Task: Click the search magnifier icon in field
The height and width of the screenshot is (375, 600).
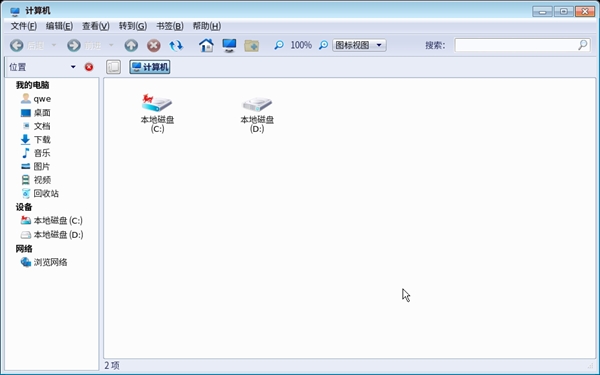Action: (x=582, y=45)
